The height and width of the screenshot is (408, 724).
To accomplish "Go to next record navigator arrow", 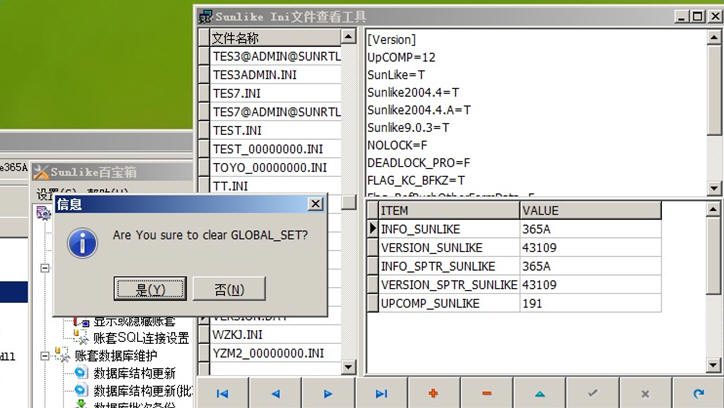I will (x=328, y=393).
